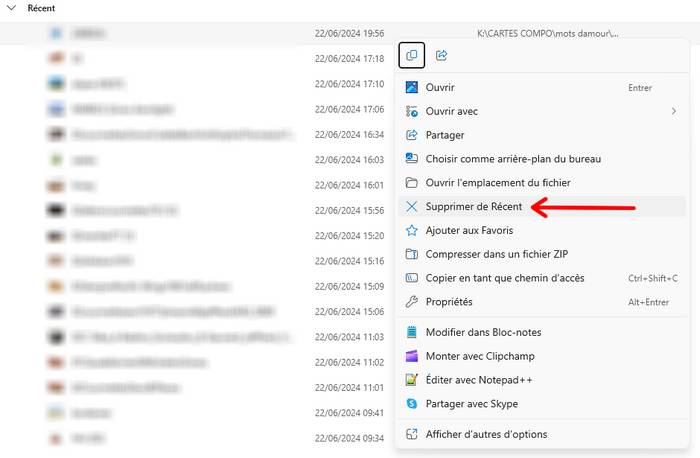Choose Partager avec Skype
This screenshot has width=700, height=458.
tap(542, 404)
